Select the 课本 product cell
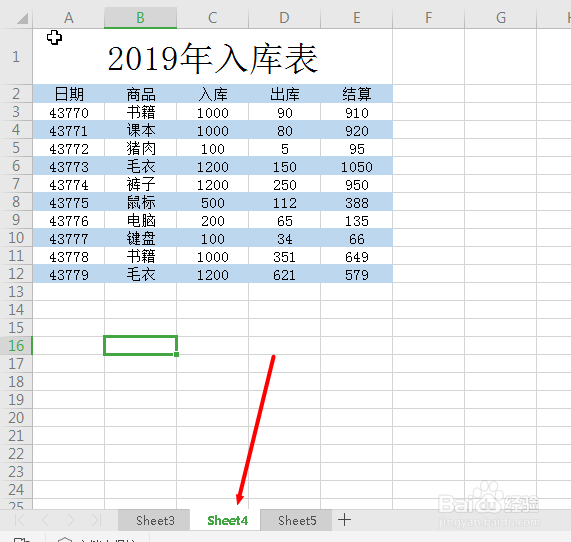 tap(141, 130)
